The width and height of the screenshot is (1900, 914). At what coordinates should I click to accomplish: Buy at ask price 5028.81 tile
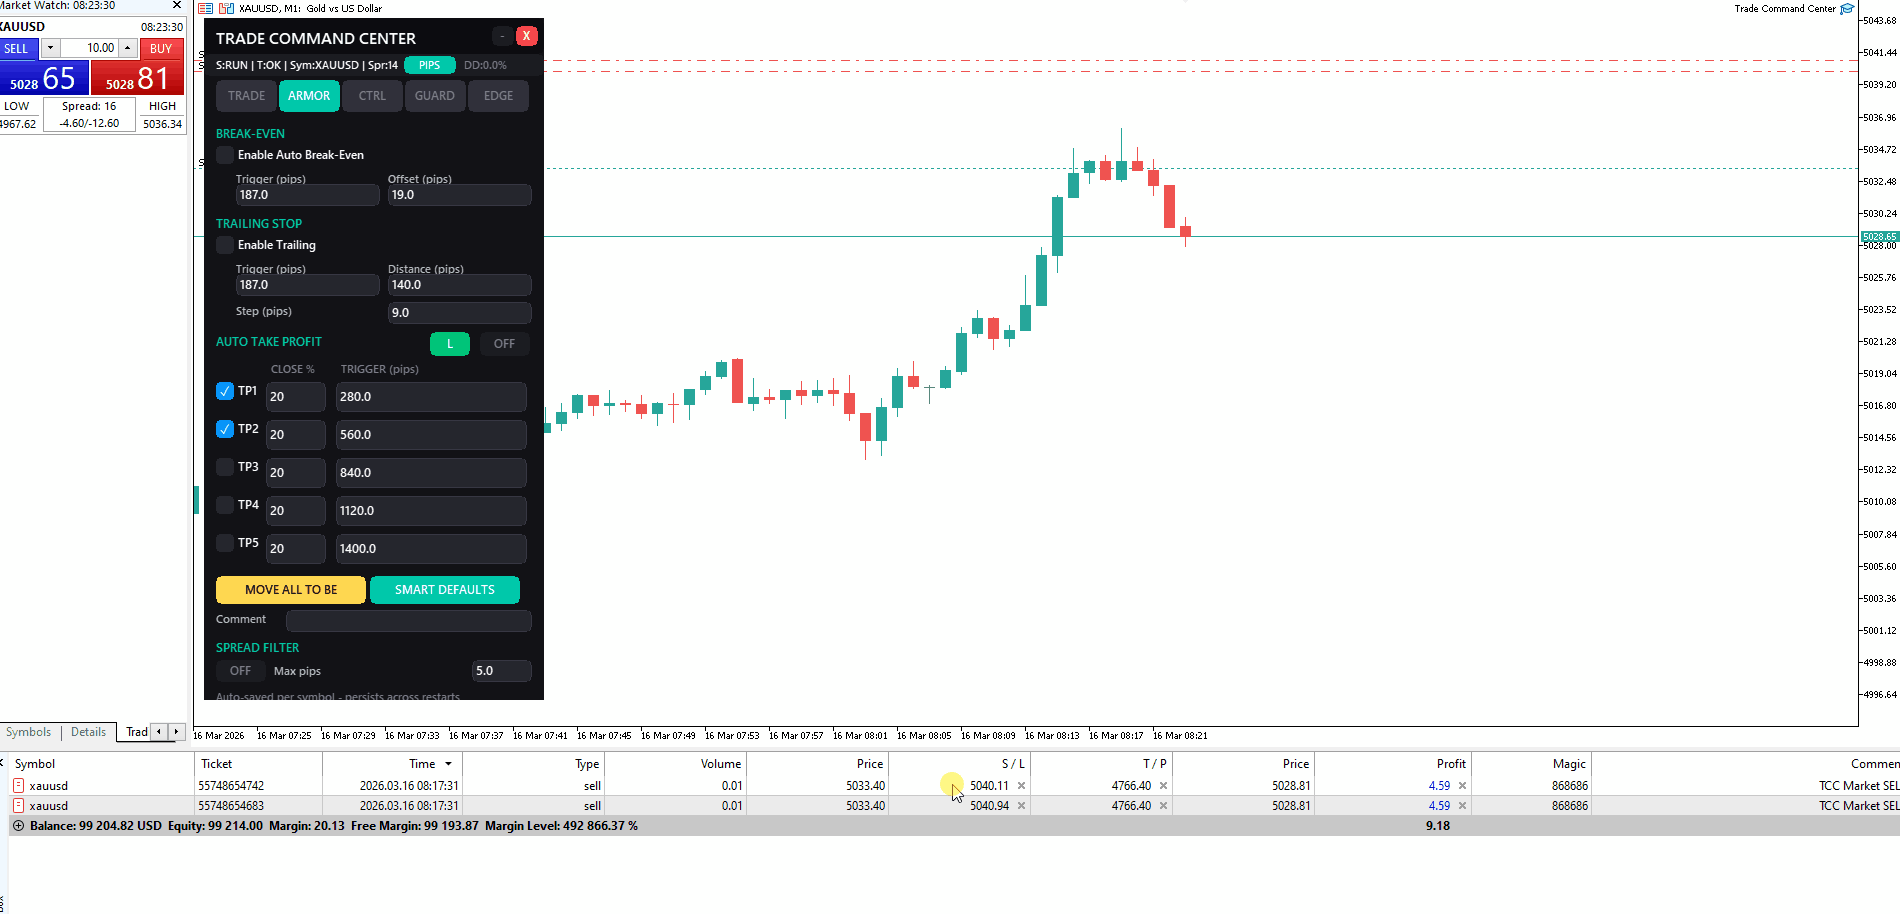point(137,78)
